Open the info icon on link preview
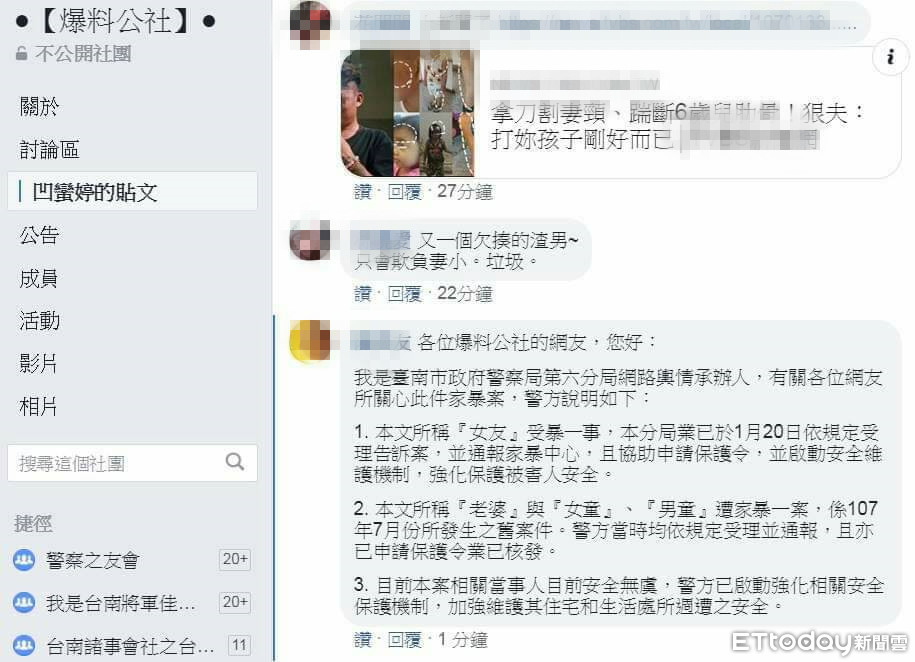The image size is (915, 662). [890, 57]
